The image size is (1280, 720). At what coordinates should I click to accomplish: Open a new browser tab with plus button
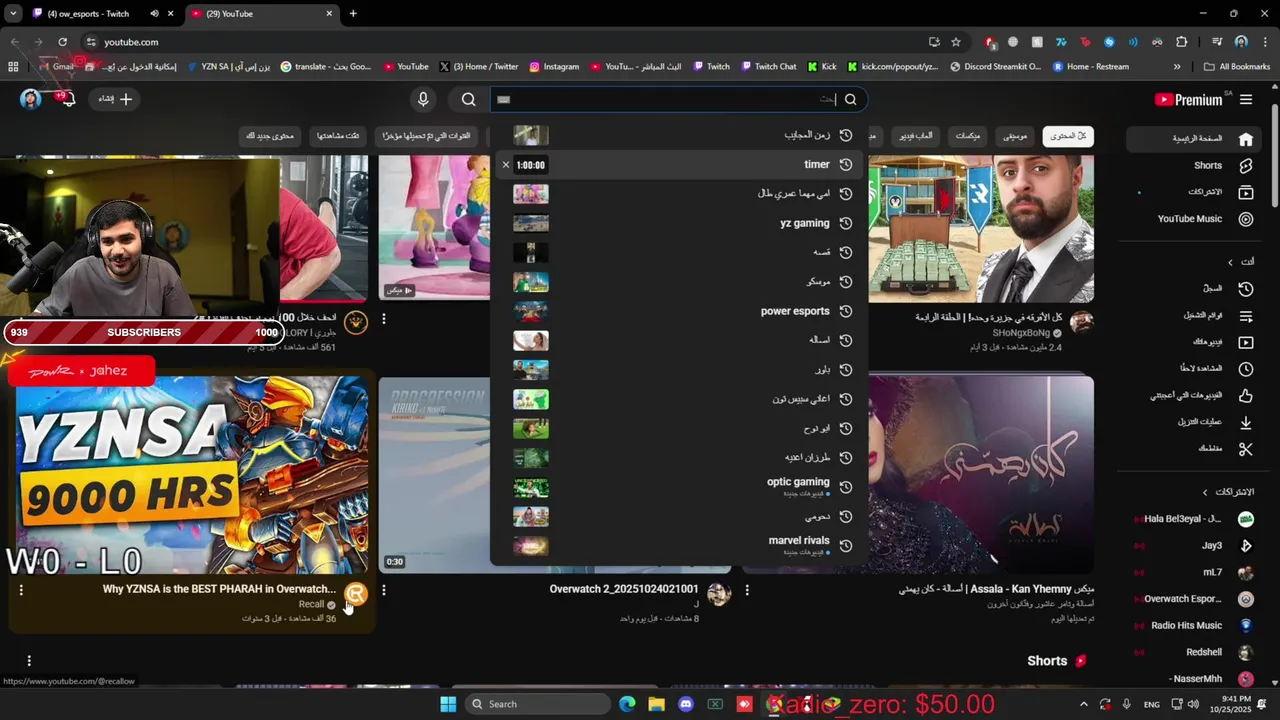click(x=353, y=14)
